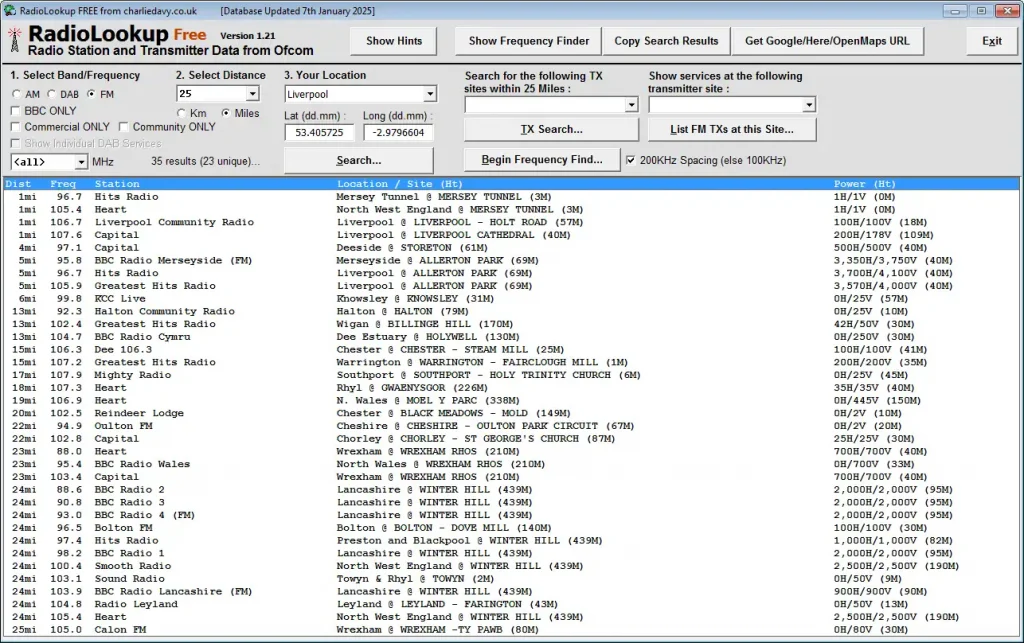1024x643 pixels.
Task: Click the Lat (dd.mm) input field
Action: 319,131
